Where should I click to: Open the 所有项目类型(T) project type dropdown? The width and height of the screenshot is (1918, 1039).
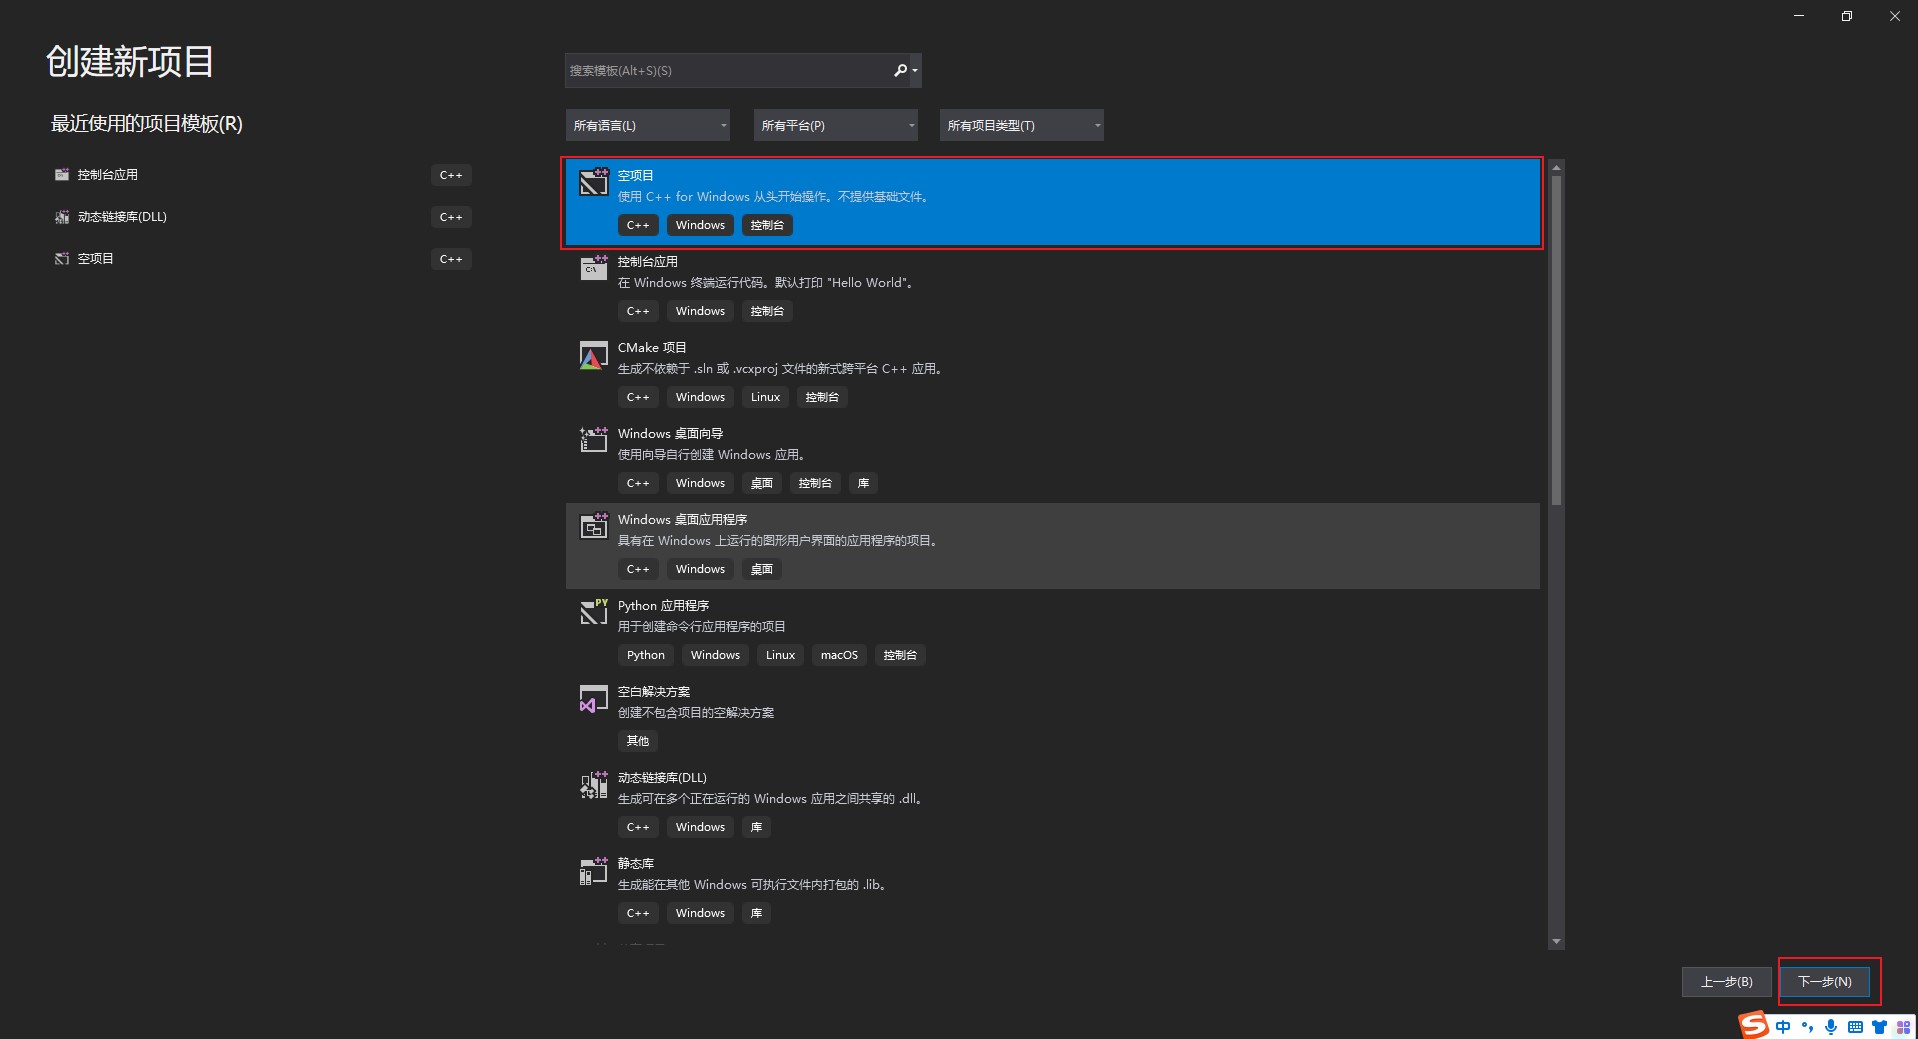[1022, 125]
